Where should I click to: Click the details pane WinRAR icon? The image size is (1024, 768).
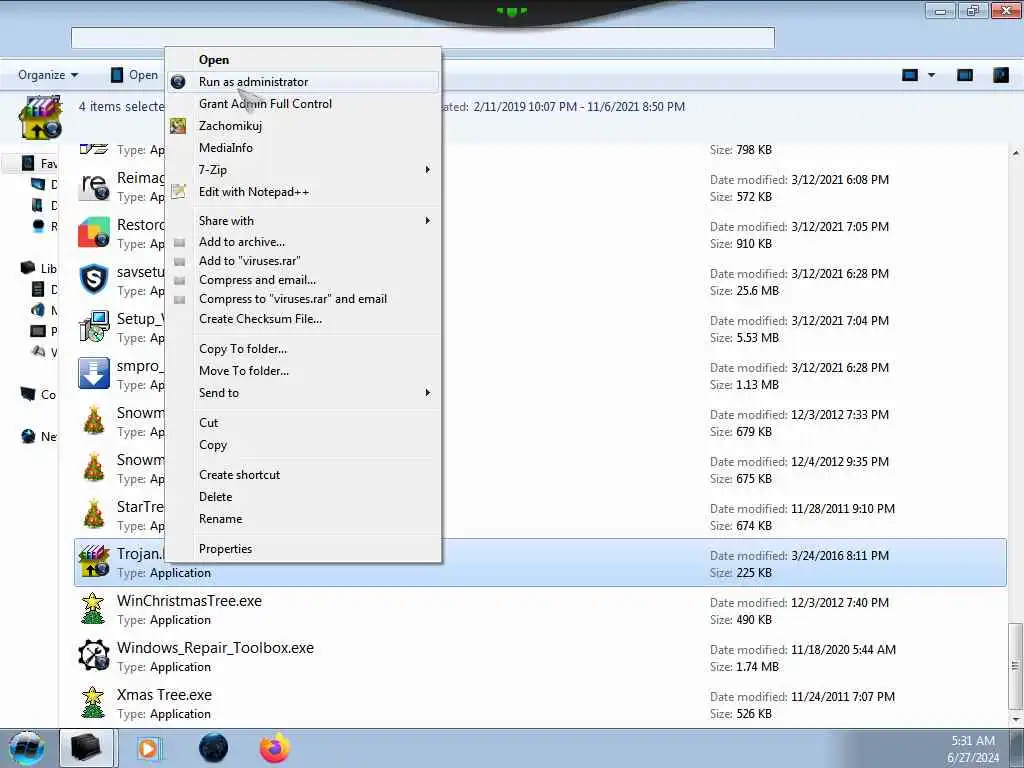pos(40,118)
